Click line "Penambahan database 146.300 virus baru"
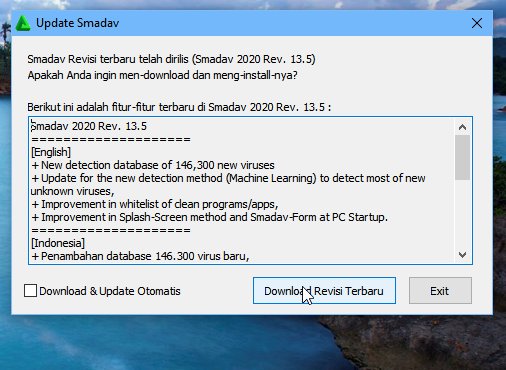The height and width of the screenshot is (370, 506). click(x=140, y=256)
